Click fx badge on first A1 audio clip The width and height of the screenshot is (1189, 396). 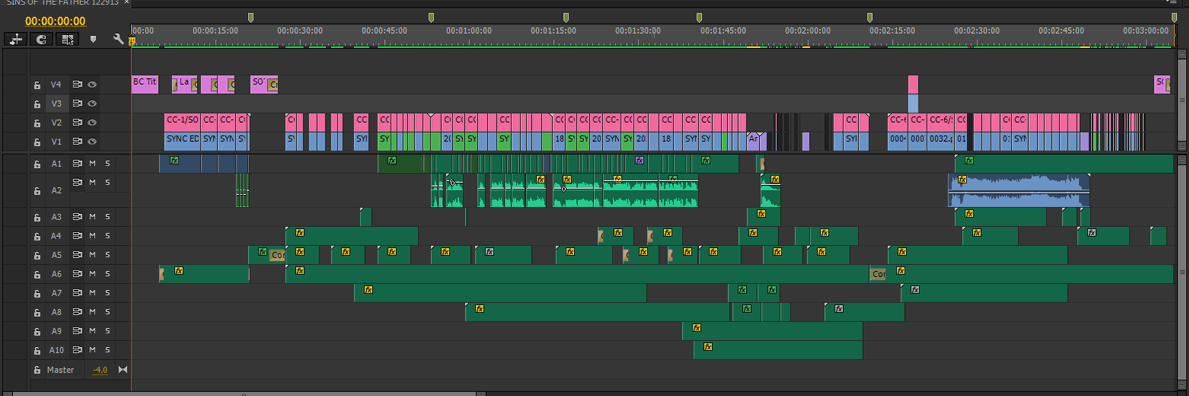pos(174,160)
